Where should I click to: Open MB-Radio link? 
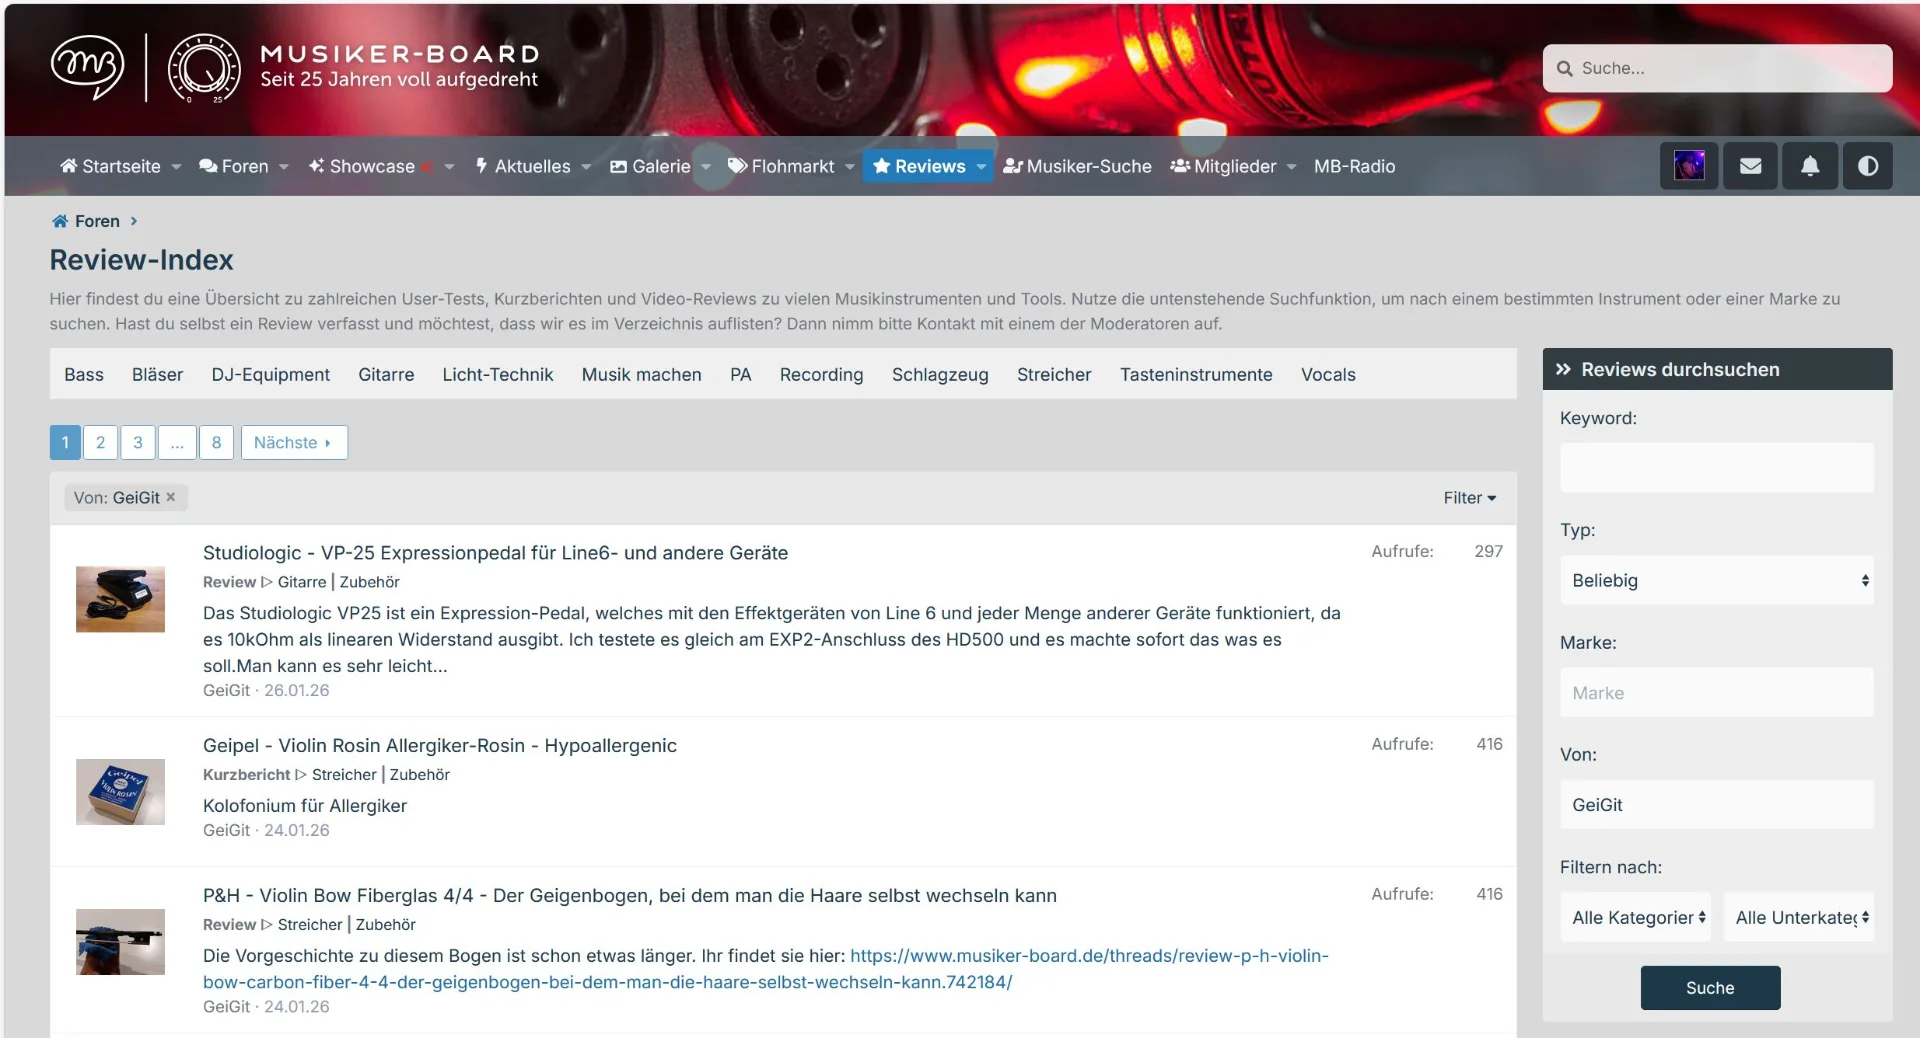coord(1354,166)
